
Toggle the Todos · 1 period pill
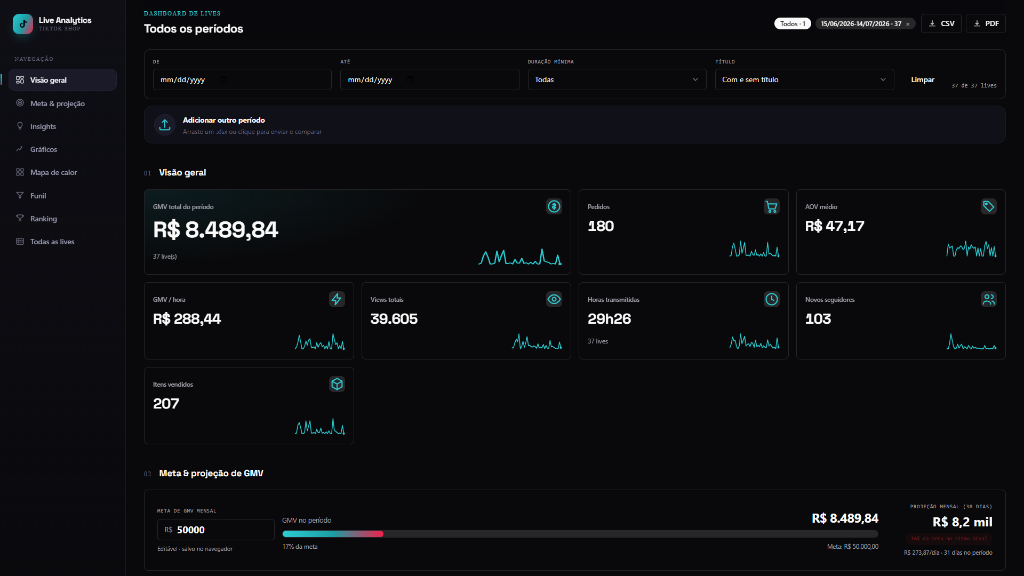tap(792, 24)
